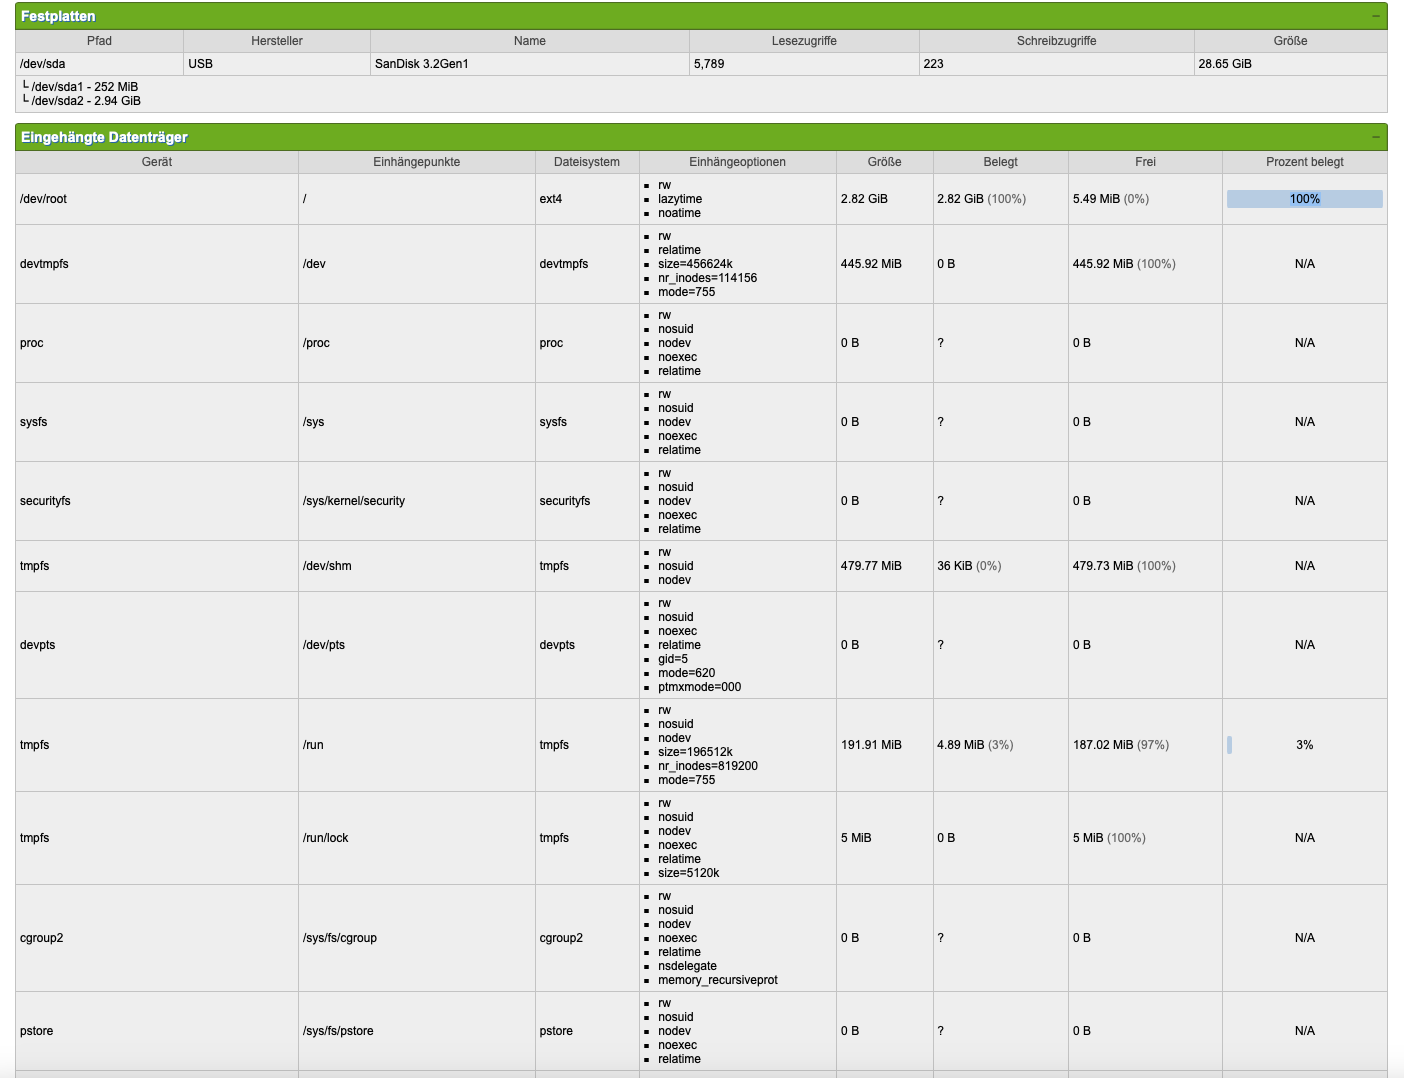Select the 479.73 MiB (100%) free value
Viewport: 1404px width, 1078px height.
tap(1124, 566)
